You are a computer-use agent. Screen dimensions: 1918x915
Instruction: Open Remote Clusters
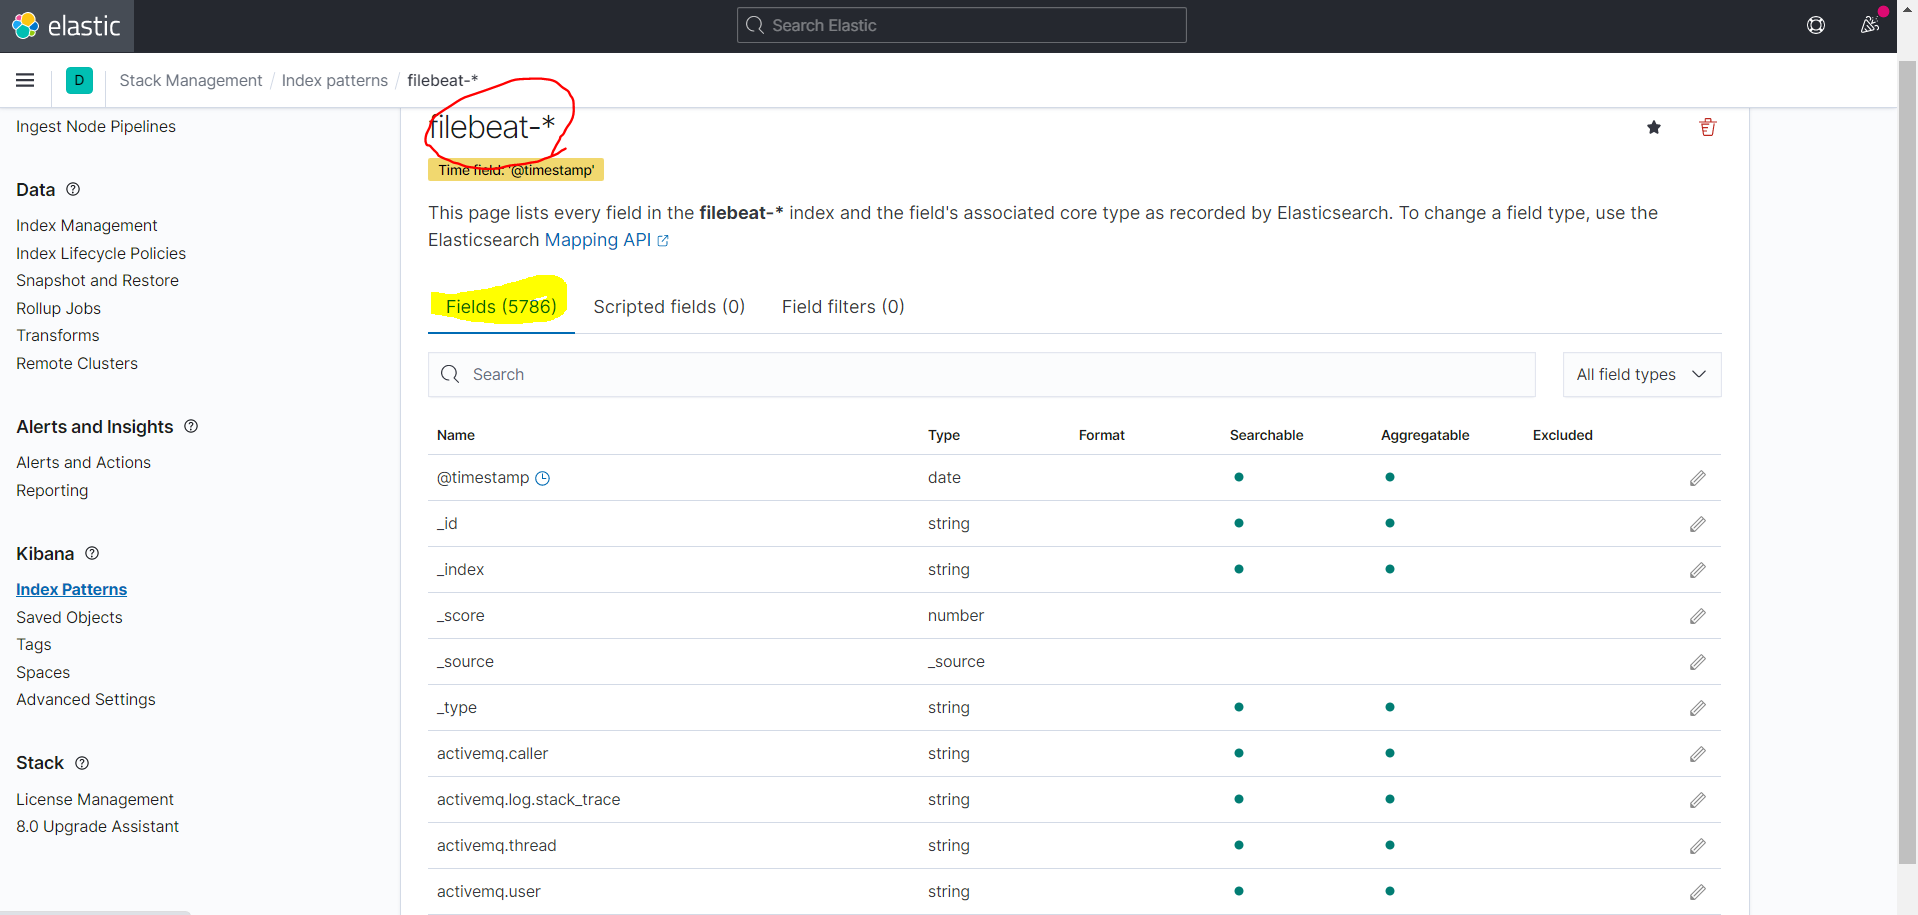[77, 363]
